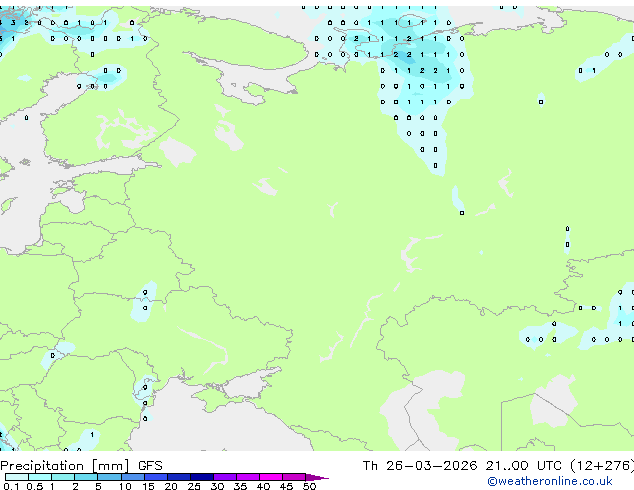Click the "25" legend scale label
Viewport: 634px width, 490px height.
(x=194, y=486)
